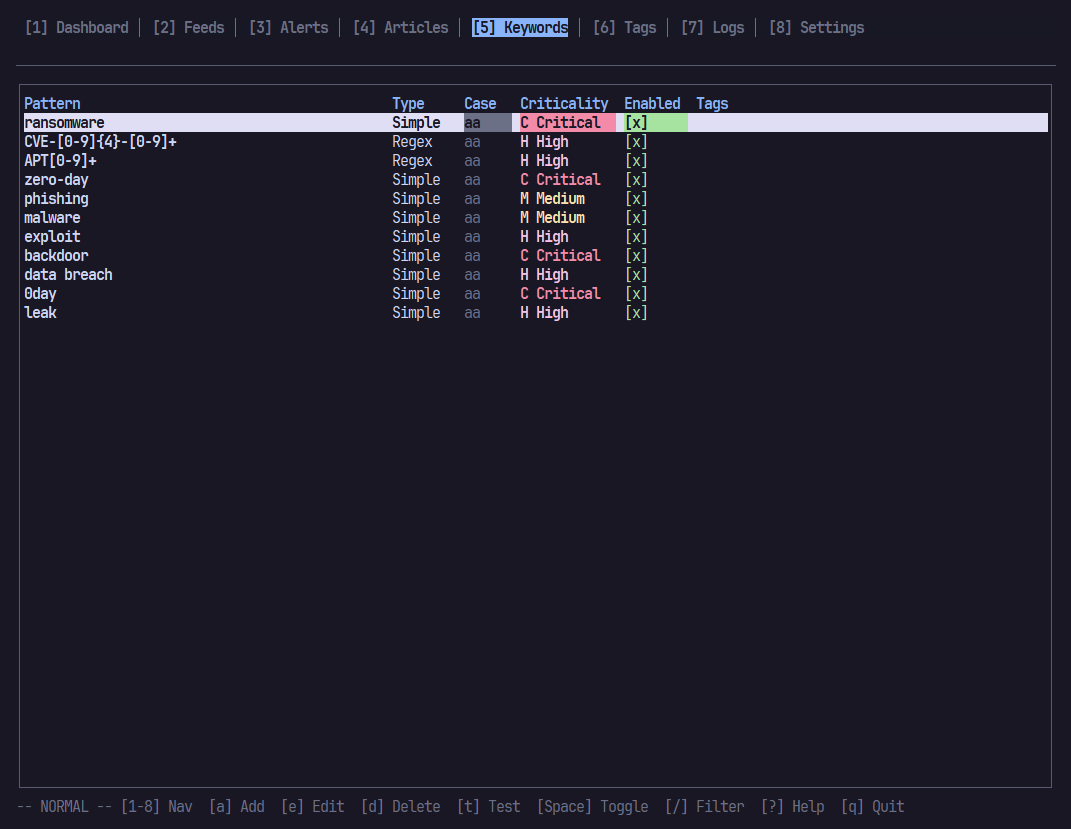The image size is (1071, 829).
Task: Click the Enabled column header
Action: pyautogui.click(x=652, y=104)
